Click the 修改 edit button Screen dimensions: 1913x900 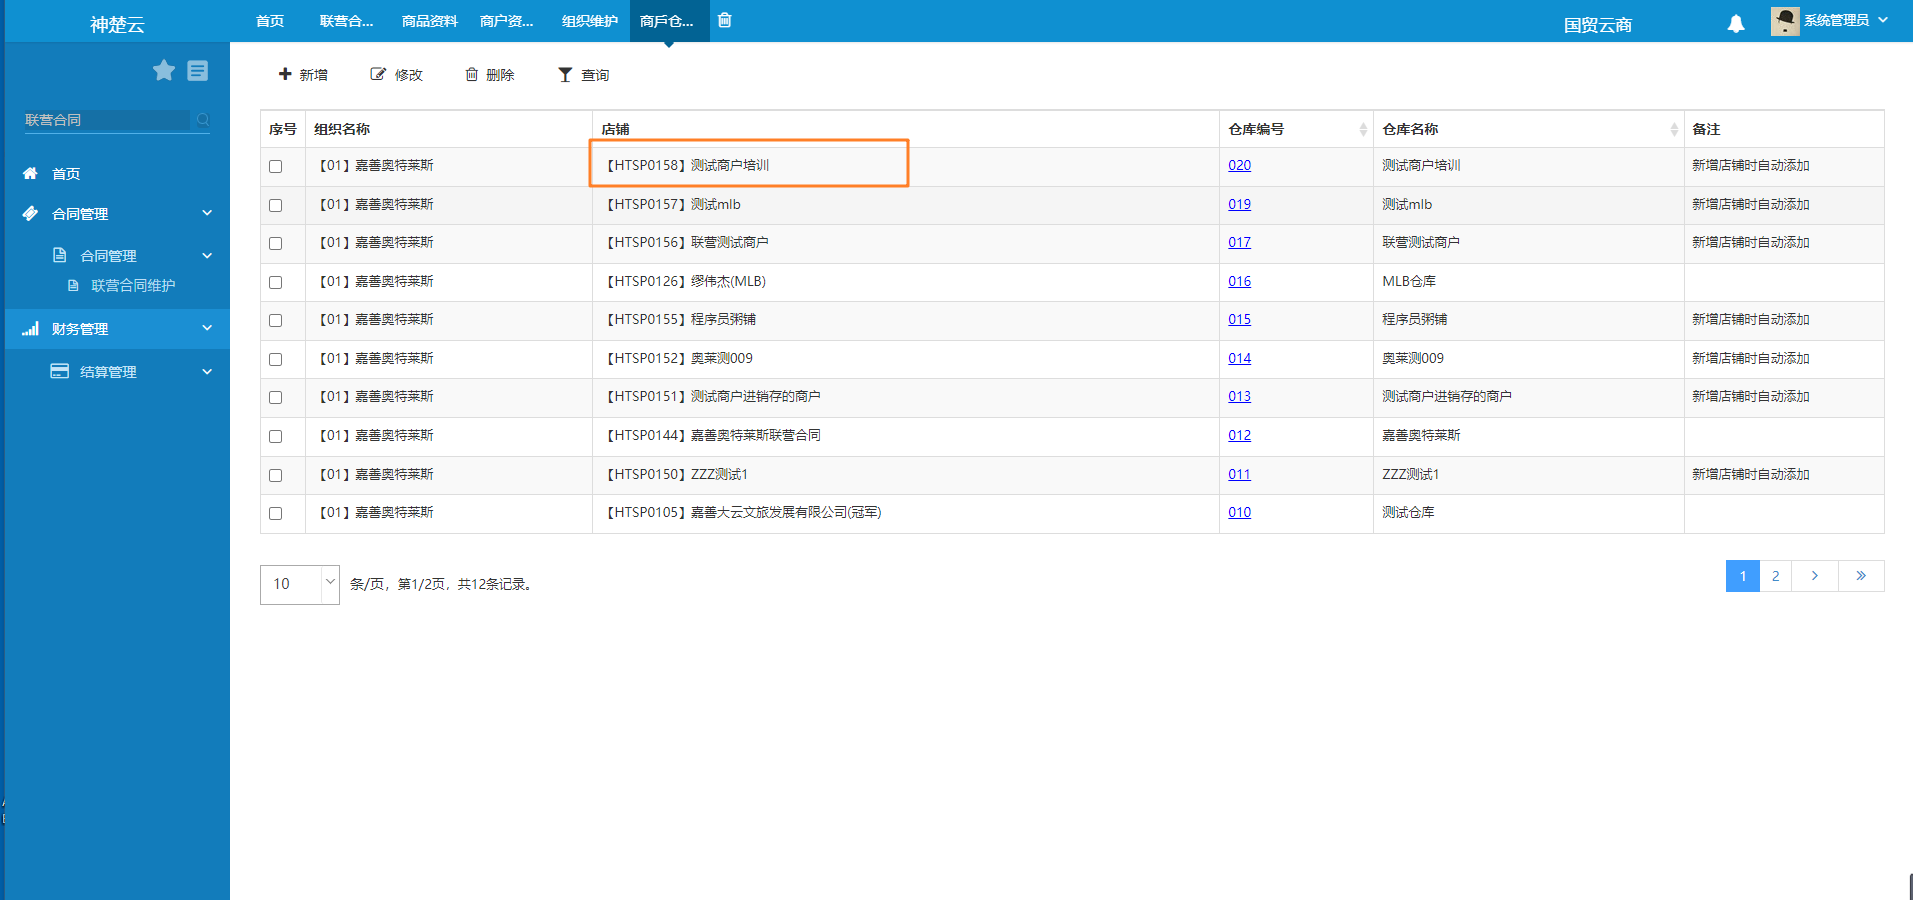[x=397, y=75]
